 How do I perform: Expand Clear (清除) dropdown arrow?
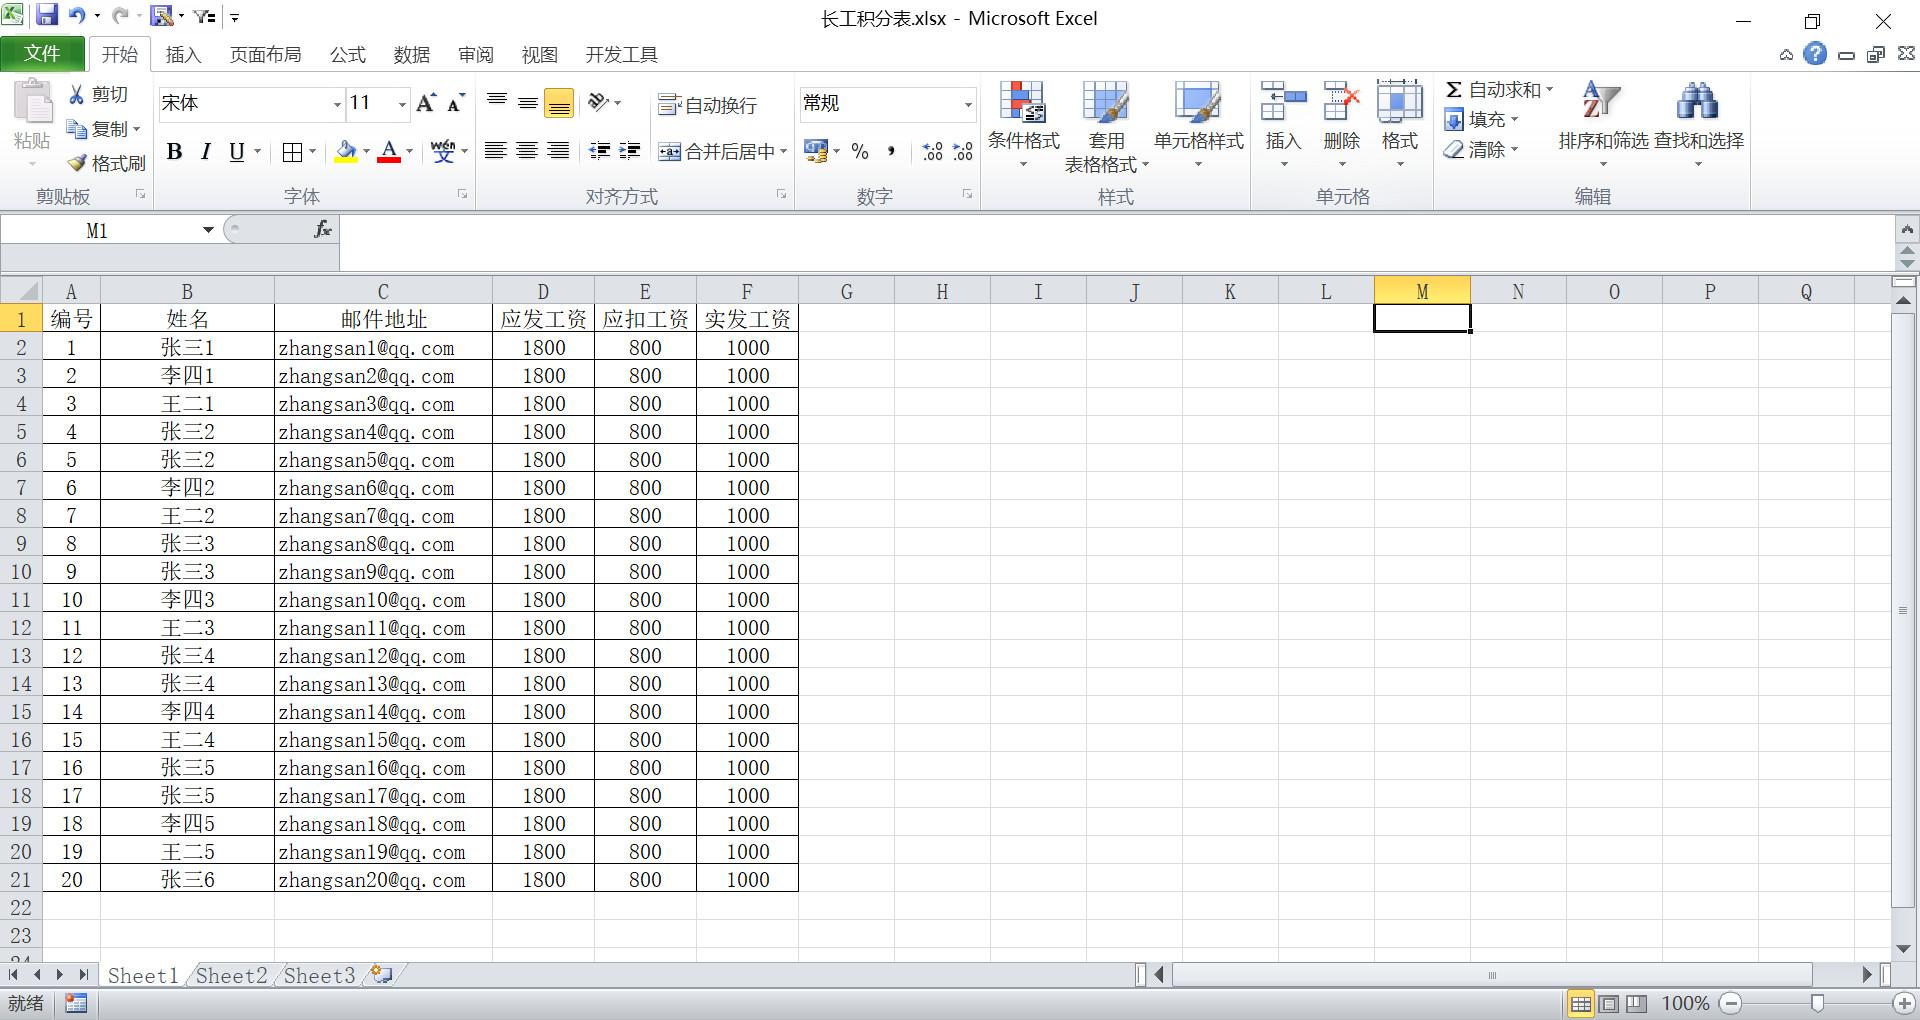[1514, 150]
